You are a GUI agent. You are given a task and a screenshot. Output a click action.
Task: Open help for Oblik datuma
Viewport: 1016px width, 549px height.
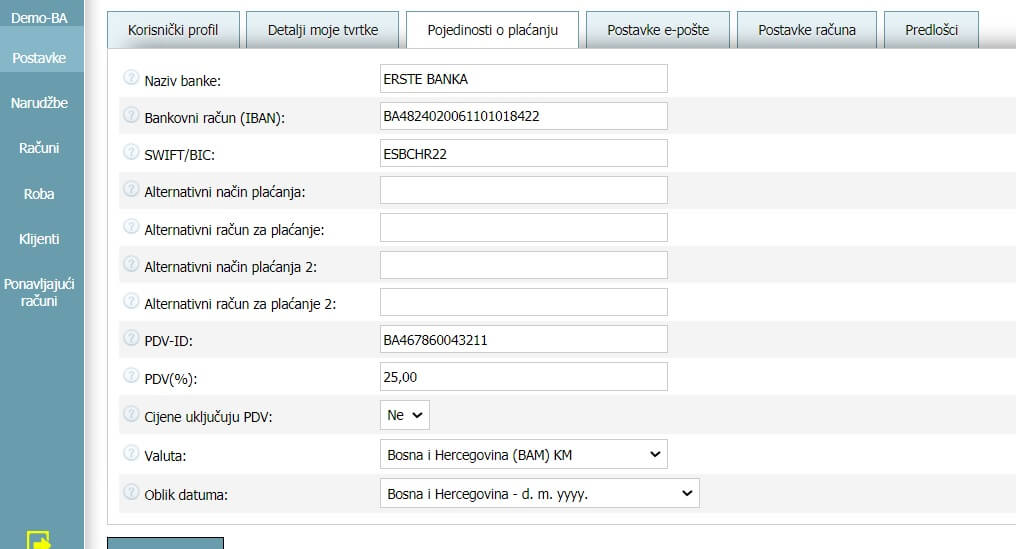131,492
